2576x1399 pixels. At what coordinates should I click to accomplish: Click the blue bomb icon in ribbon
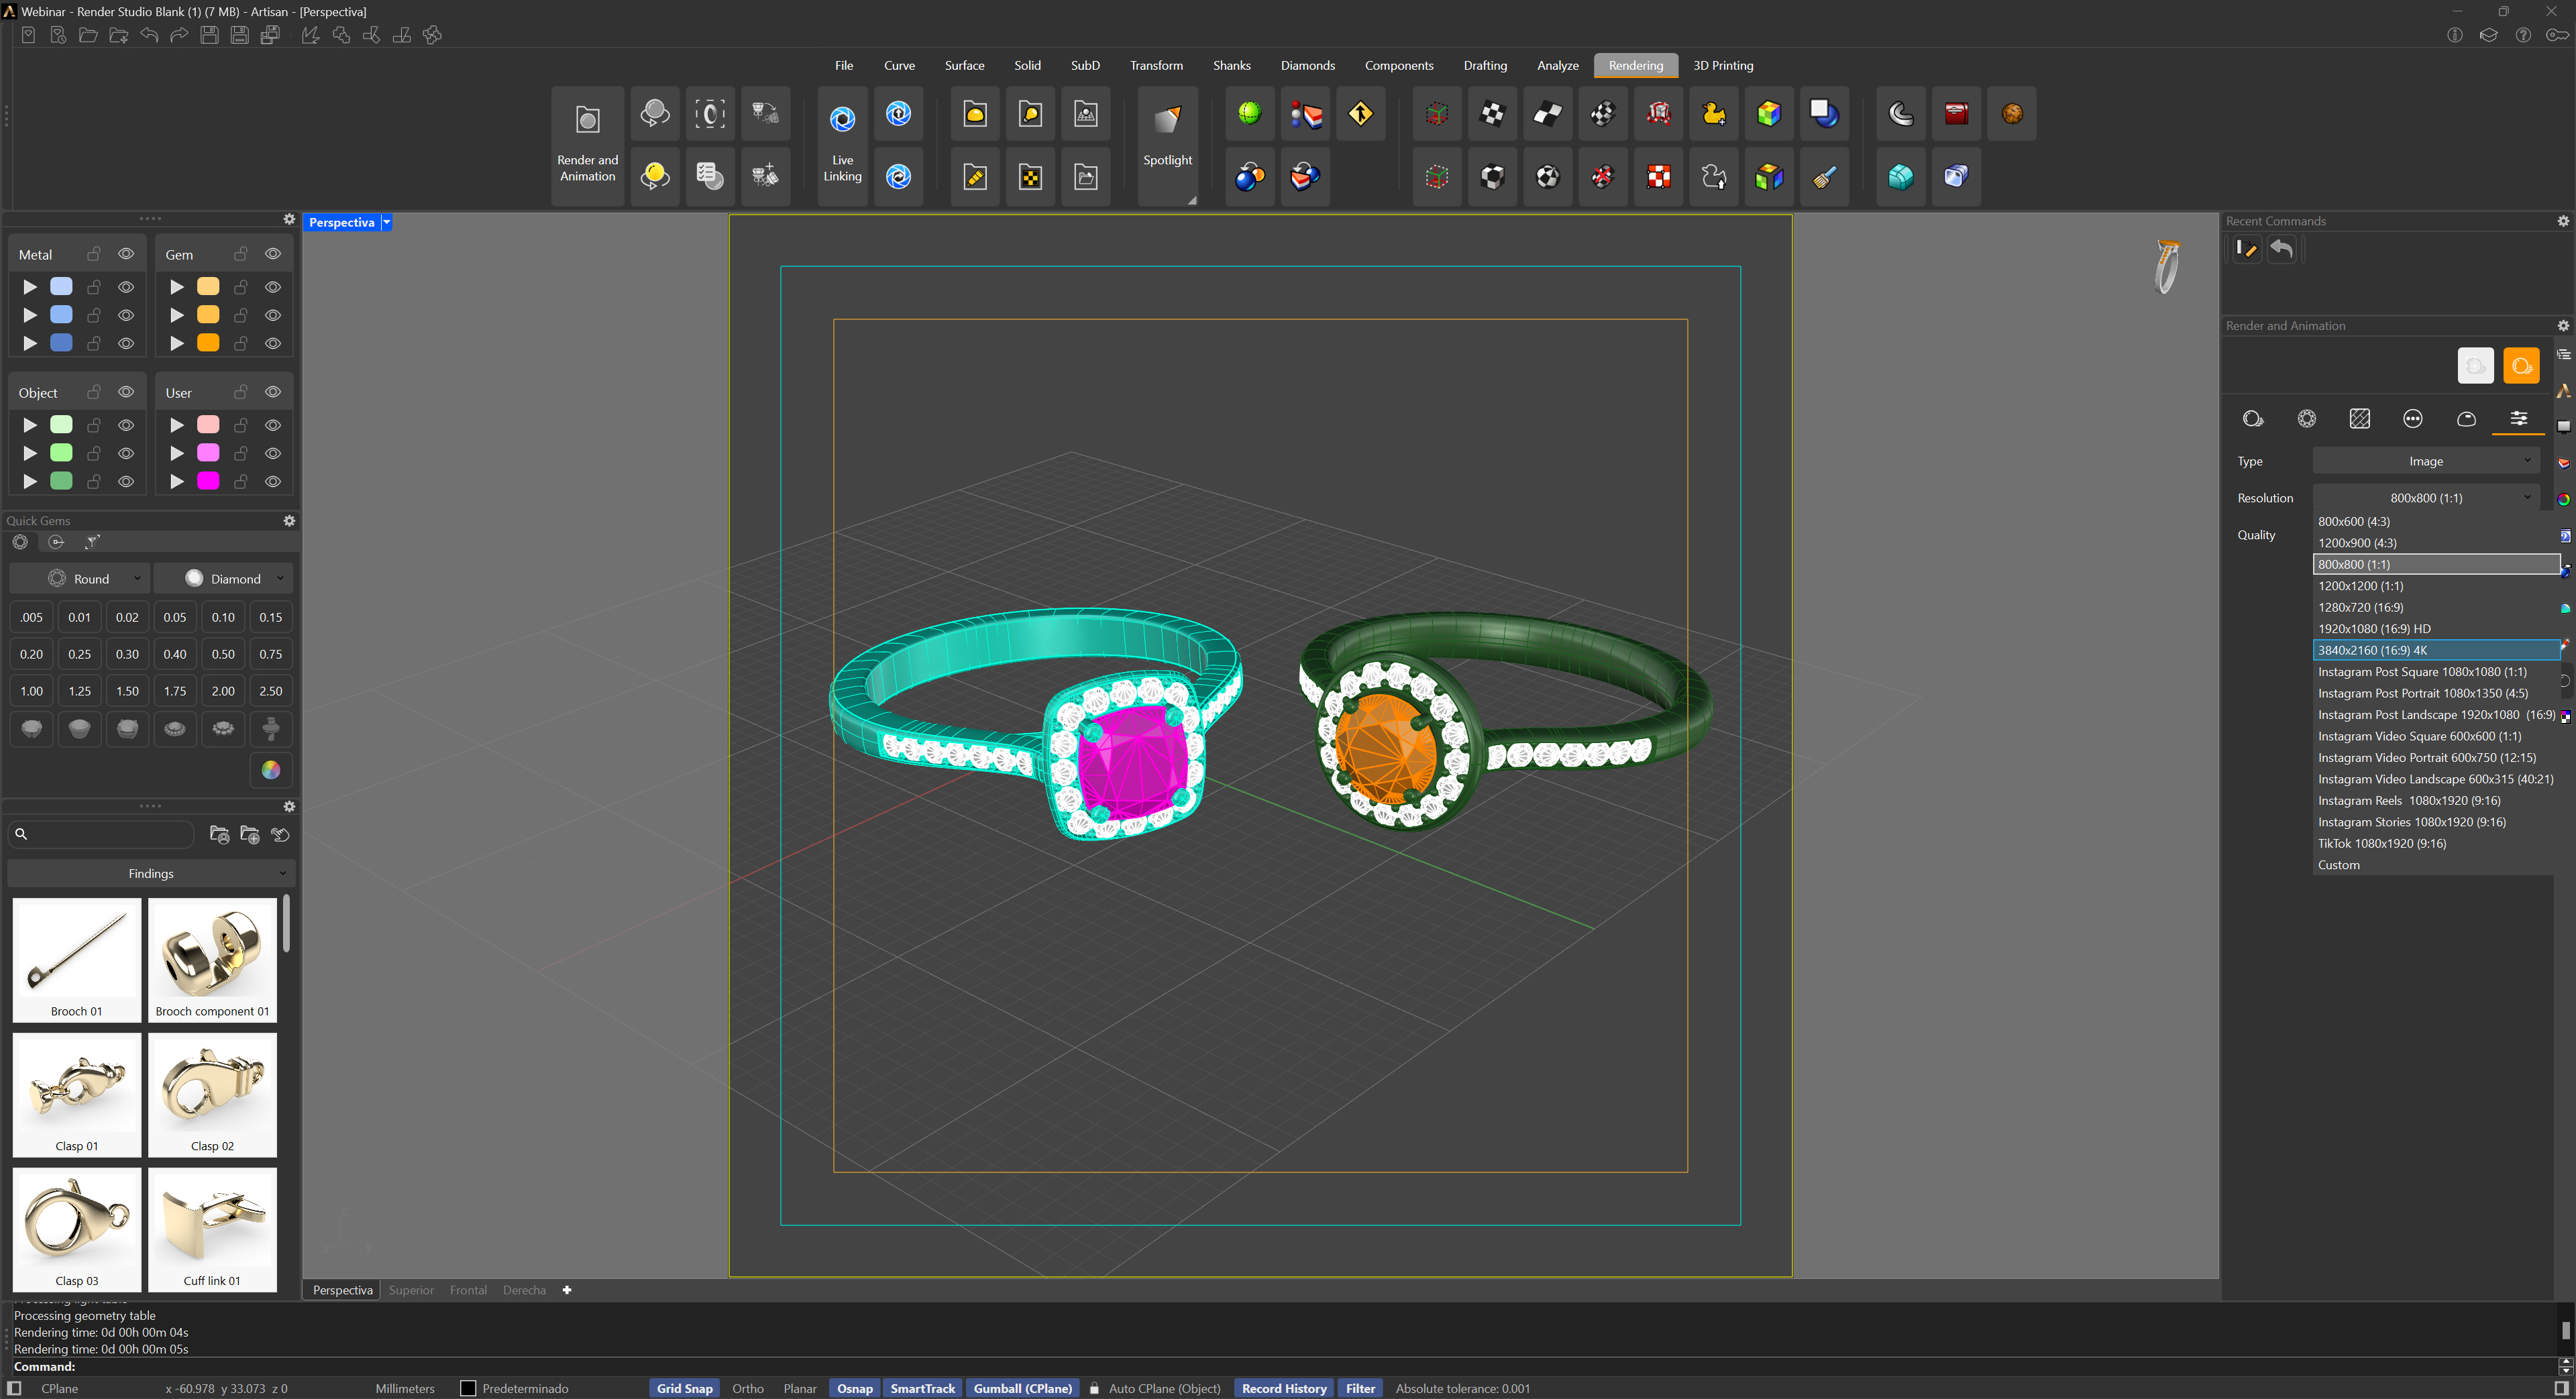[1249, 177]
